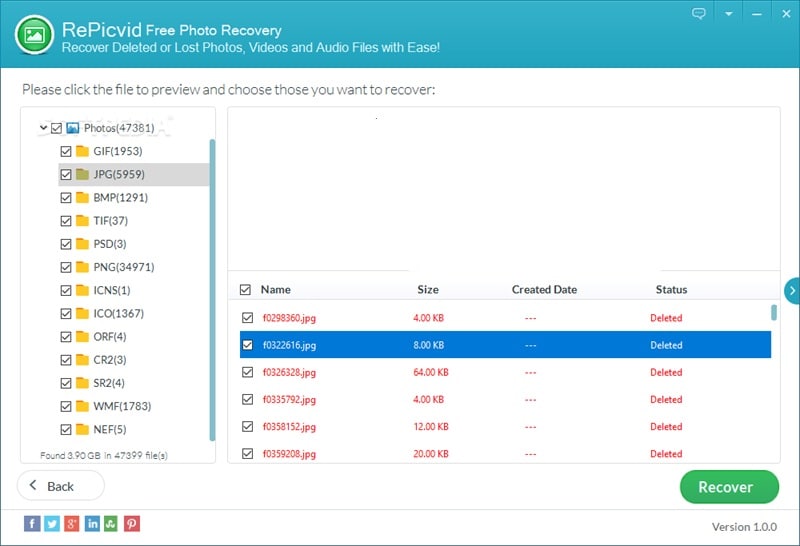Click the PSD folder icon

[82, 244]
